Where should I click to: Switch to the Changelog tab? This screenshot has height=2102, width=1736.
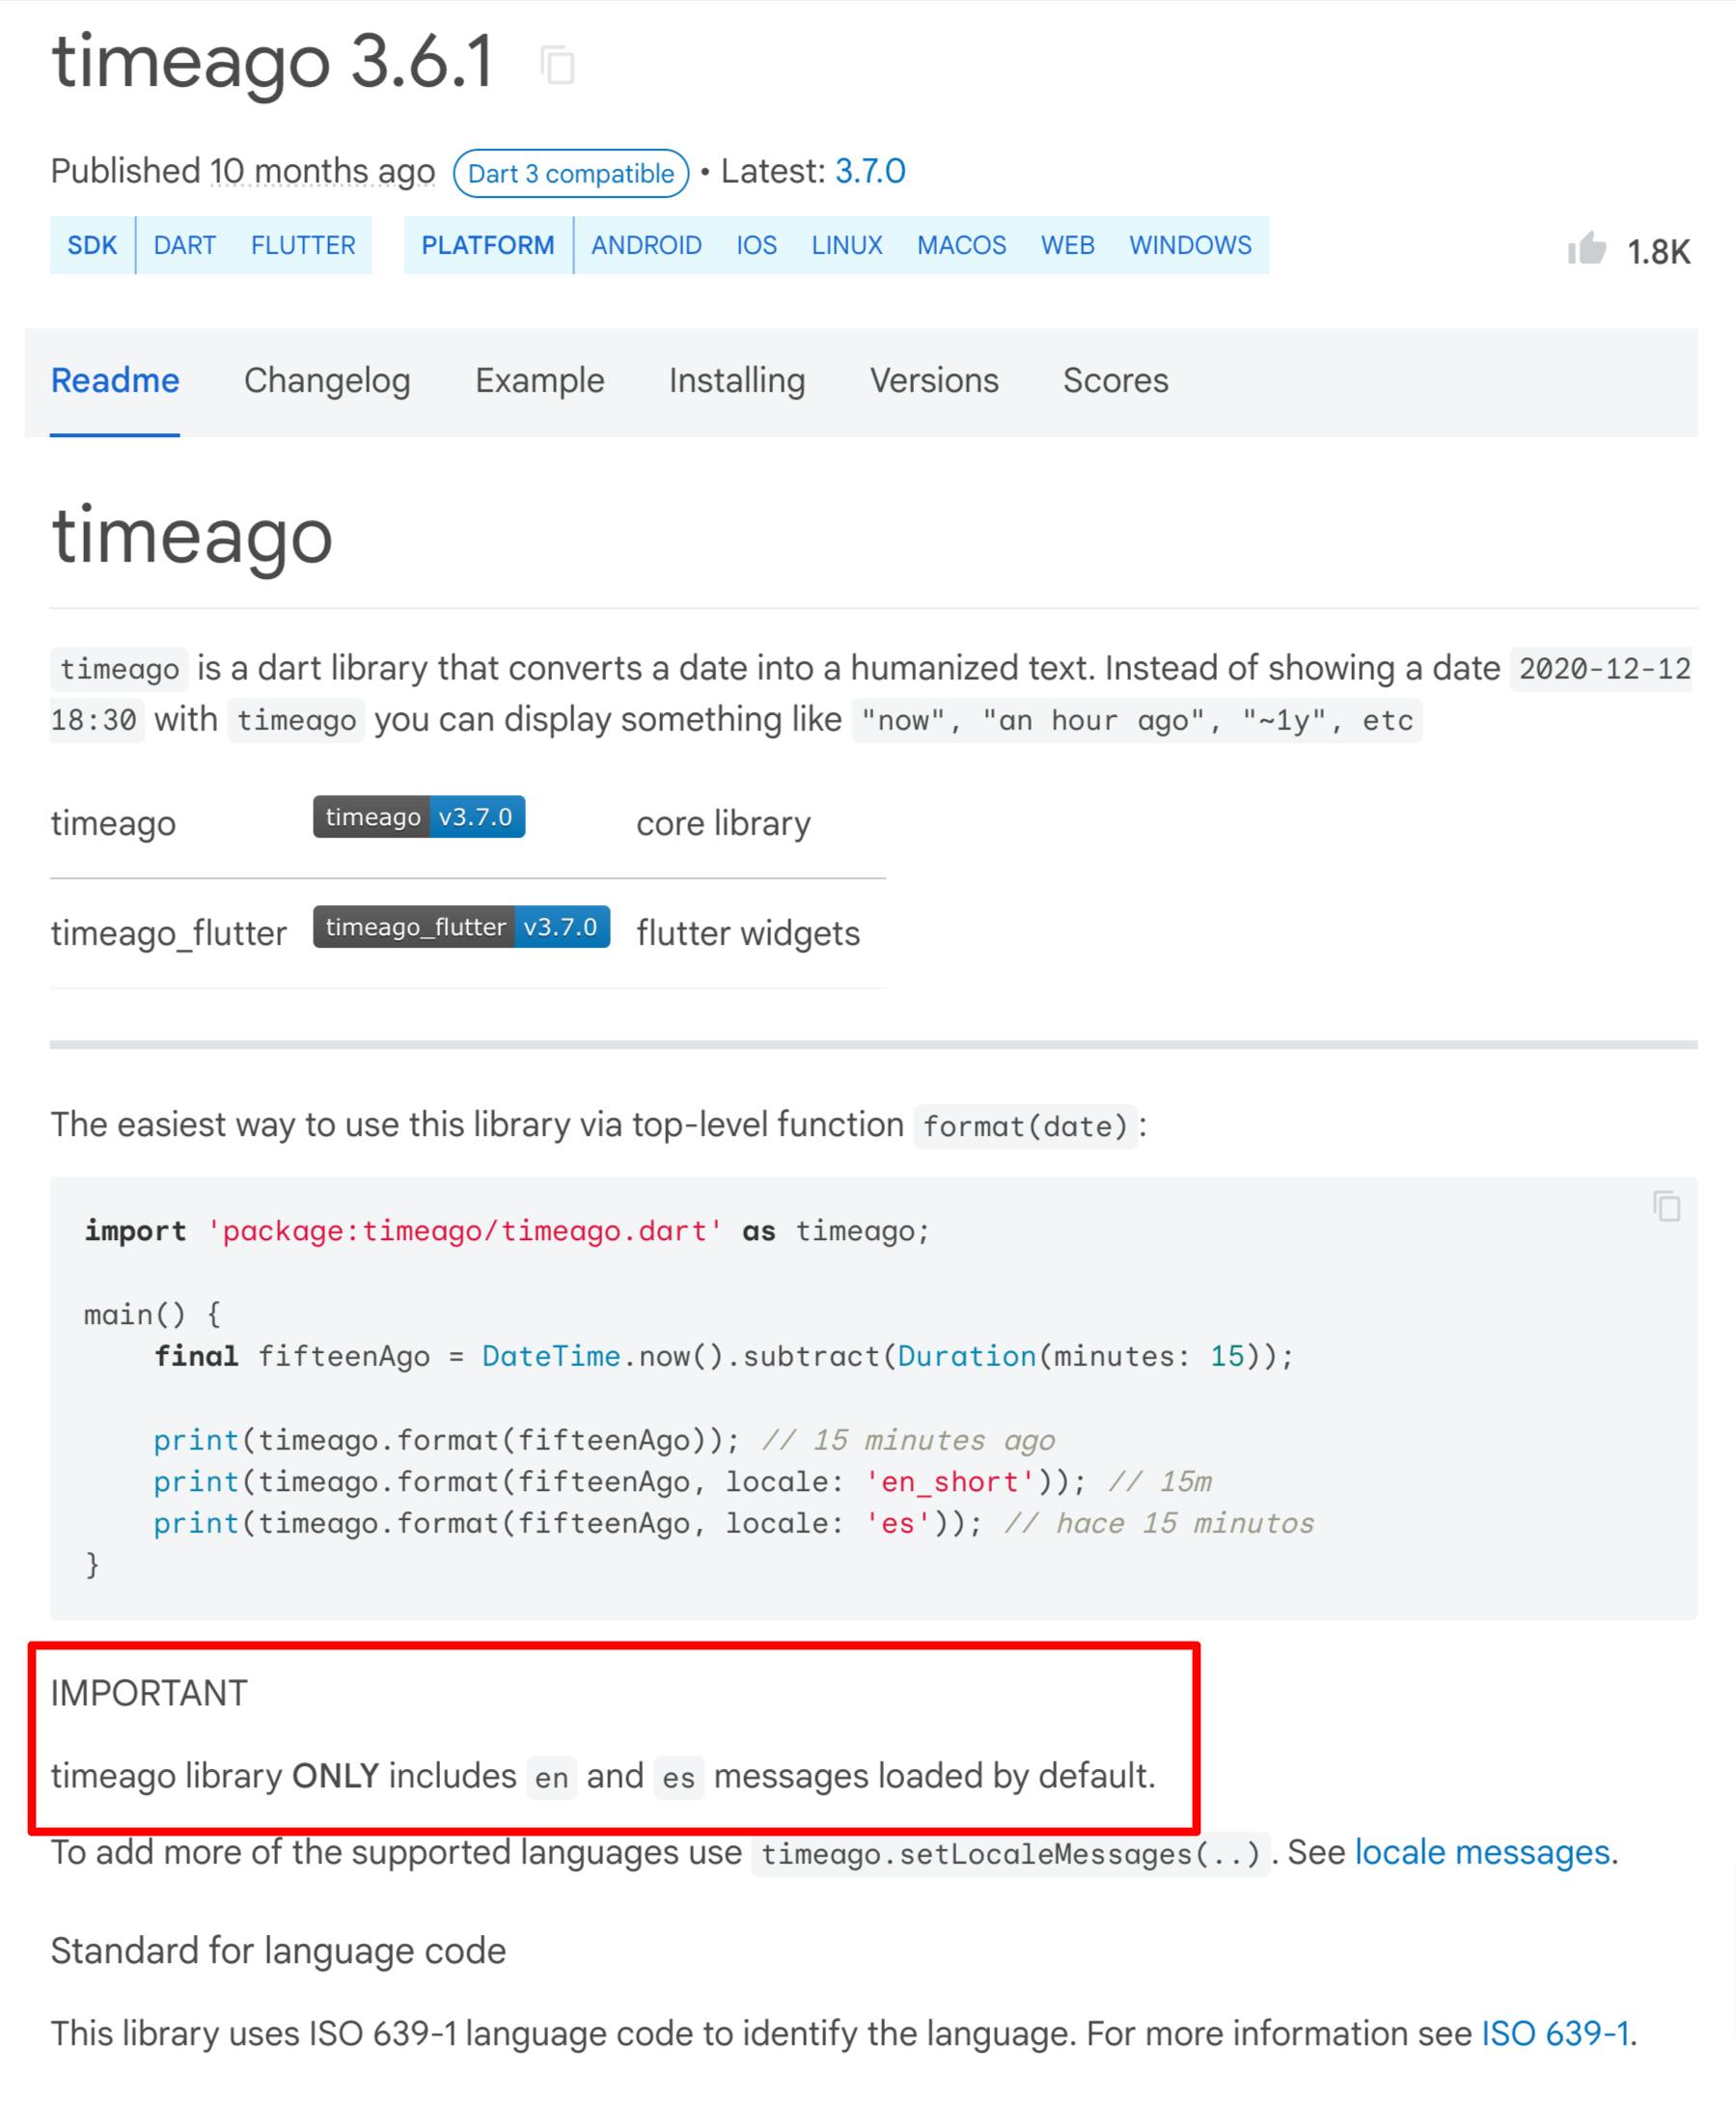pos(327,380)
